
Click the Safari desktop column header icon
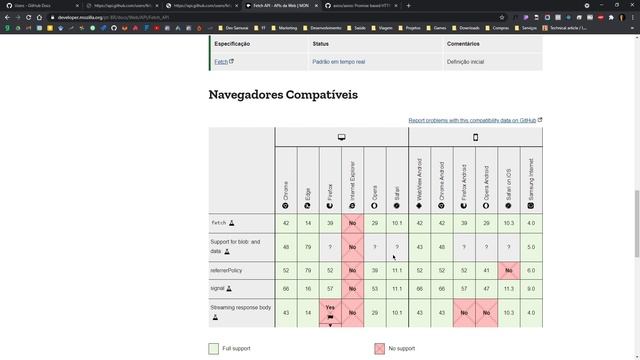(x=397, y=206)
